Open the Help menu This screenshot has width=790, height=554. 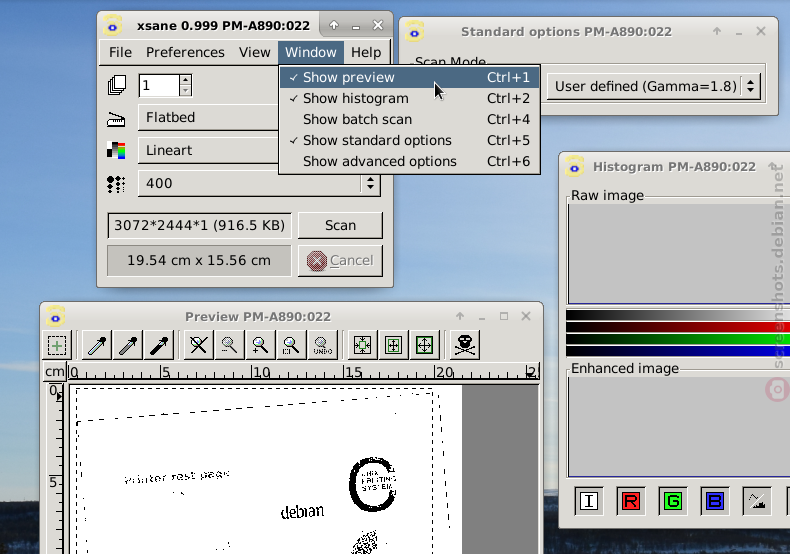(366, 52)
